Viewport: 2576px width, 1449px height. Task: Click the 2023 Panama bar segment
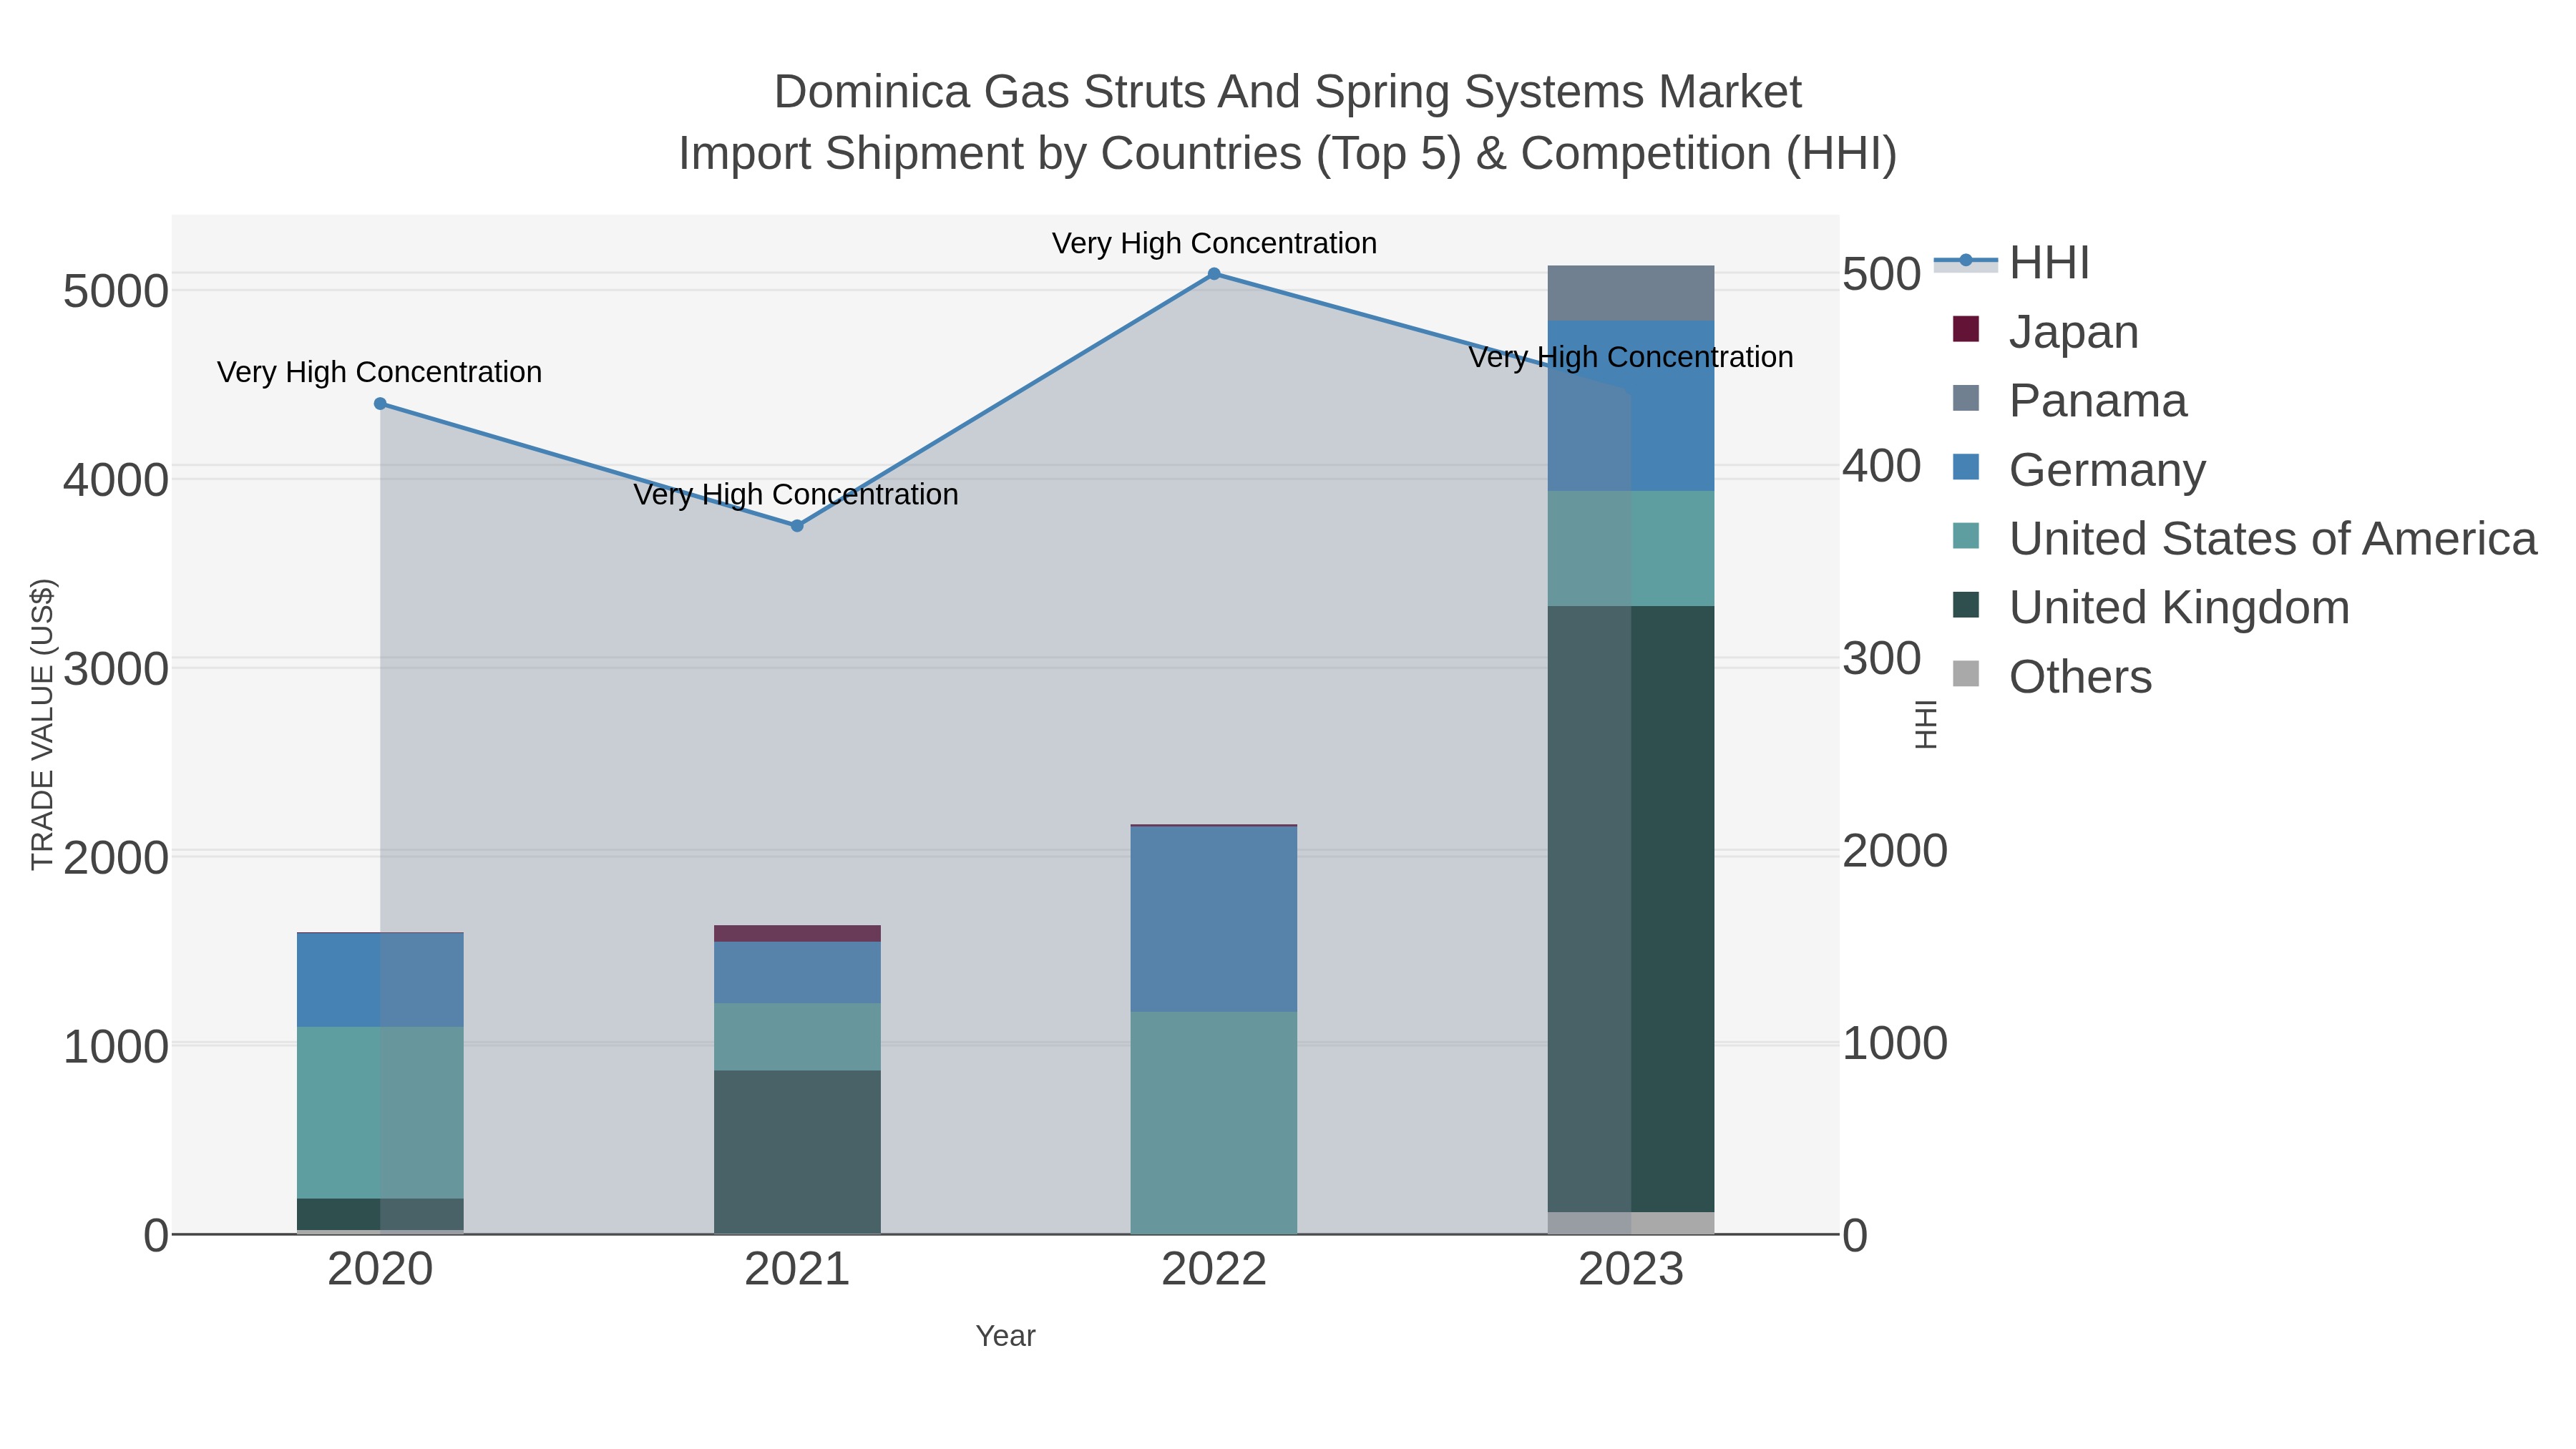tap(1631, 293)
